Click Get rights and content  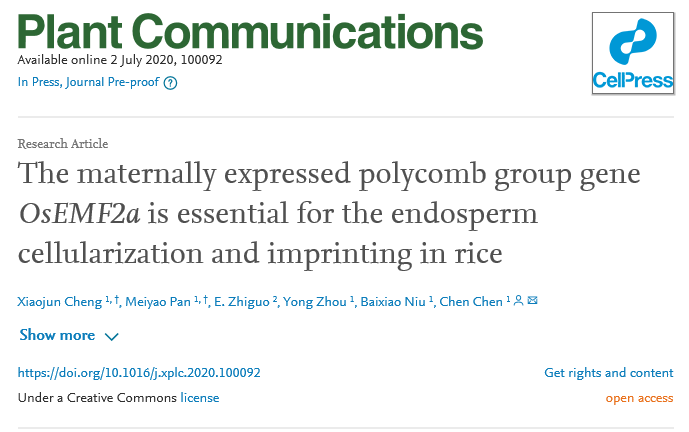click(x=608, y=373)
